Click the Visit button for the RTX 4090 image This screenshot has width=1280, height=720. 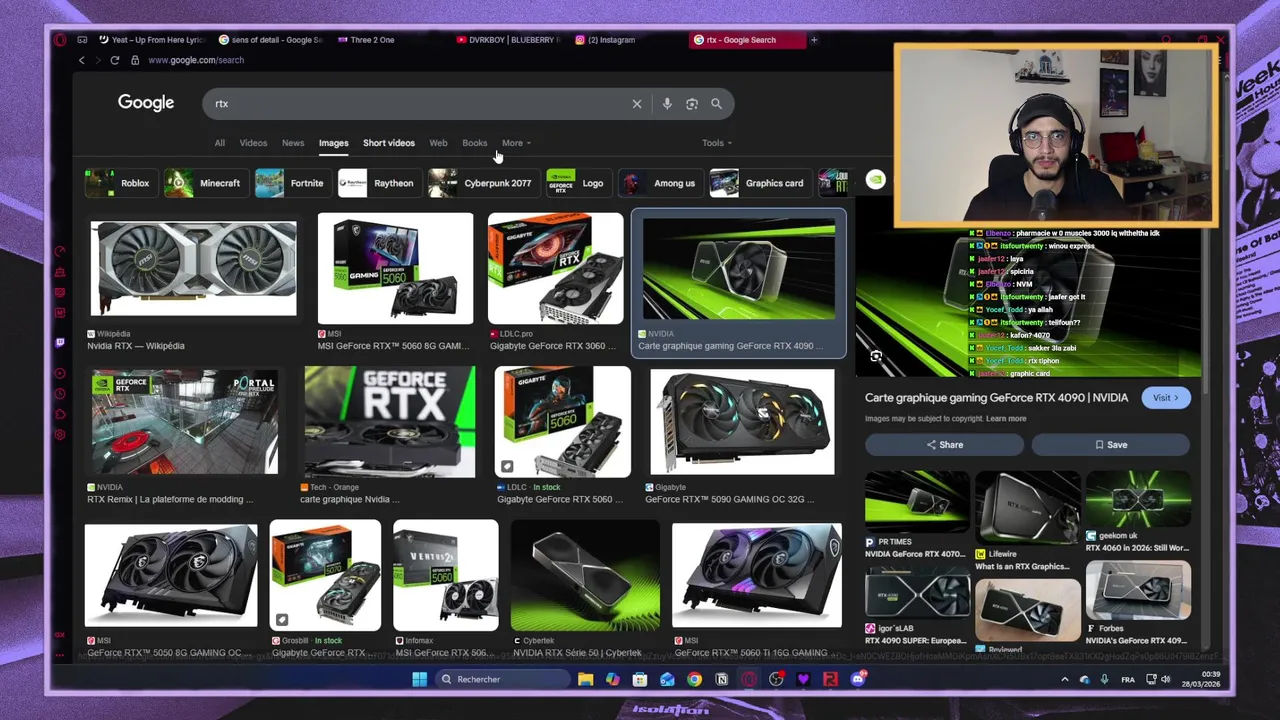1166,398
